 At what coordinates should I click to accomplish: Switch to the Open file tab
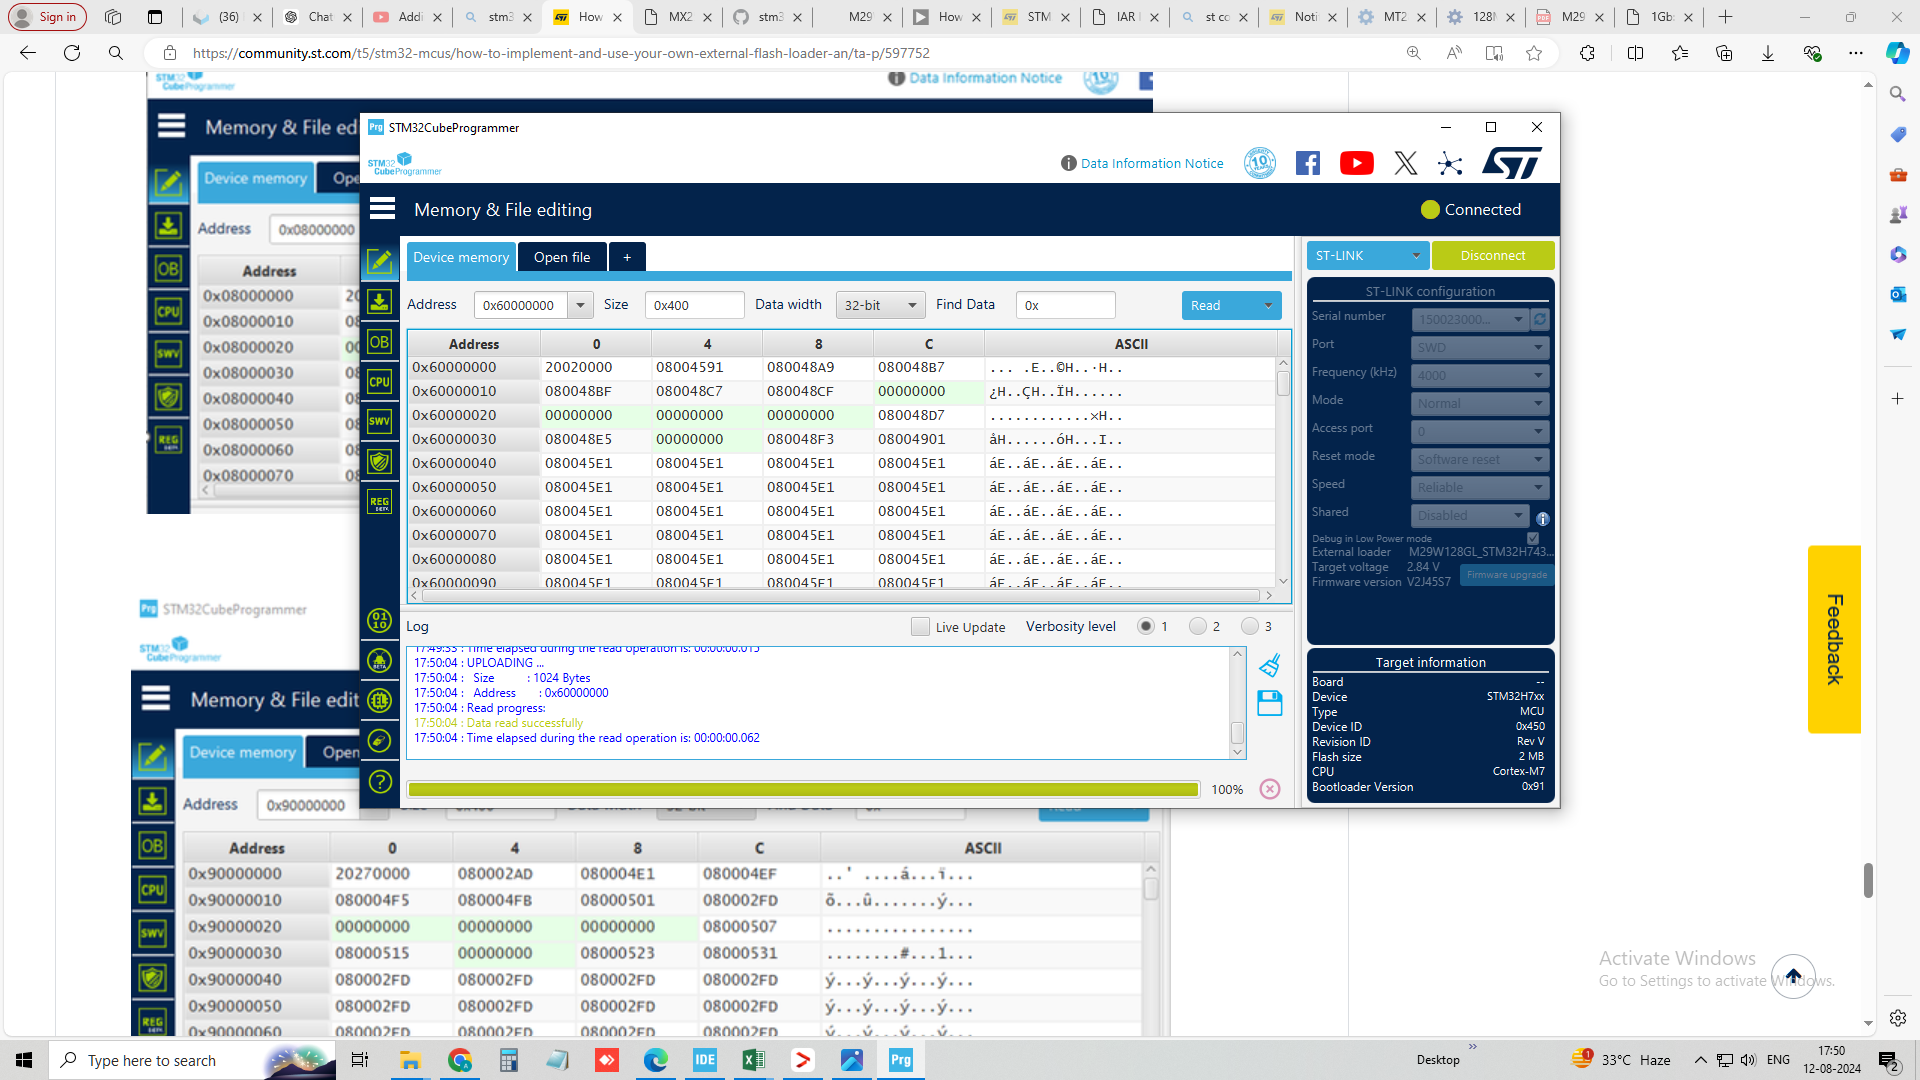[x=562, y=257]
